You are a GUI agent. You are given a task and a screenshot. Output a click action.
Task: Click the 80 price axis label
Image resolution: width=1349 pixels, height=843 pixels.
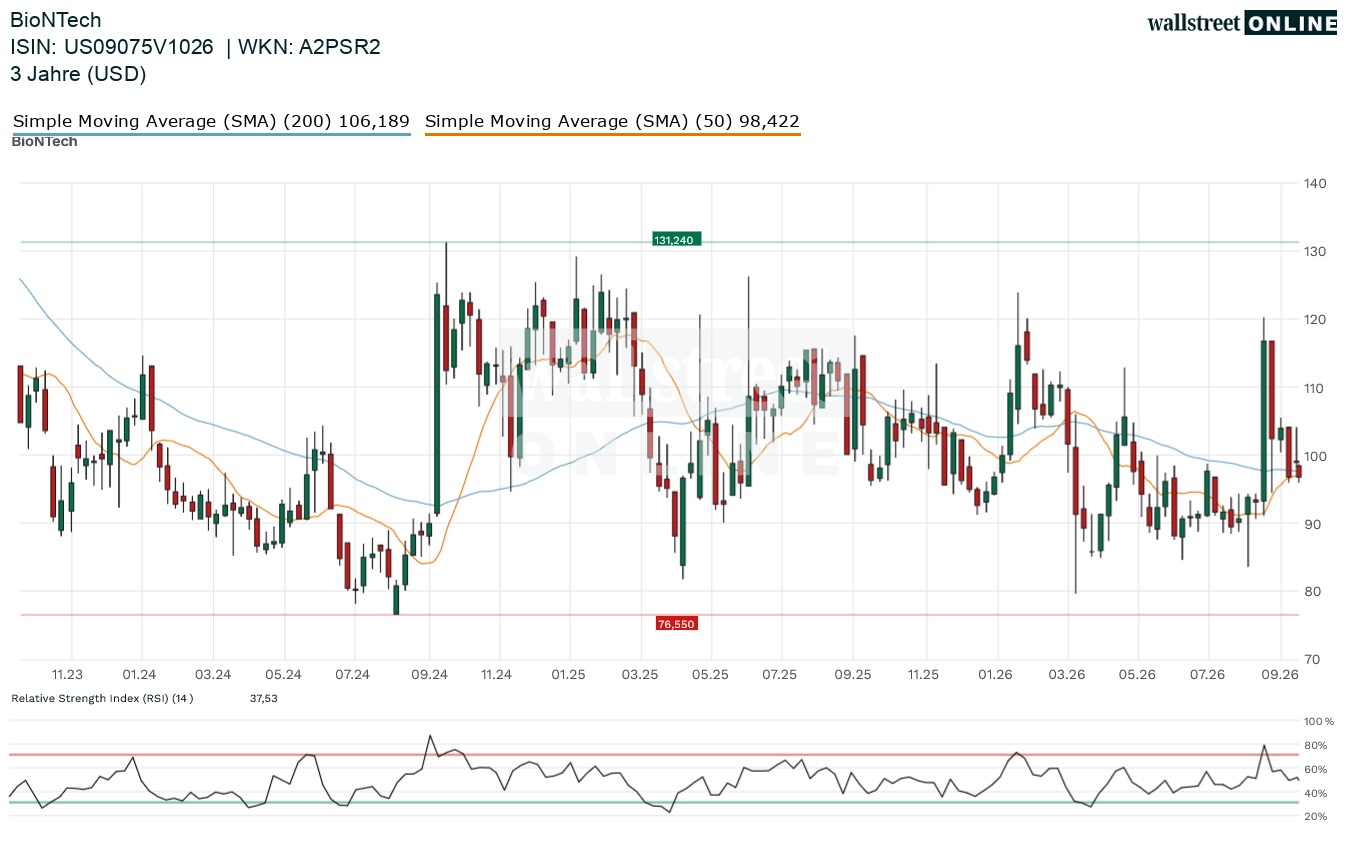pyautogui.click(x=1313, y=592)
